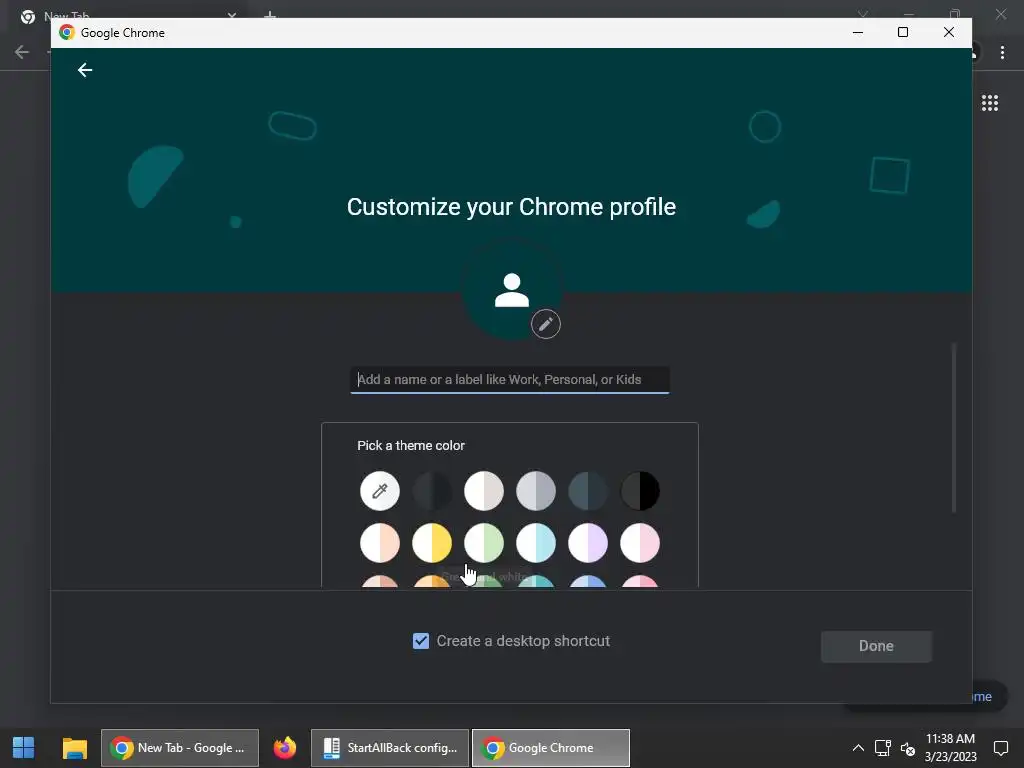Open Google apps grid in background window
Screen dimensions: 1024x768
pyautogui.click(x=989, y=103)
